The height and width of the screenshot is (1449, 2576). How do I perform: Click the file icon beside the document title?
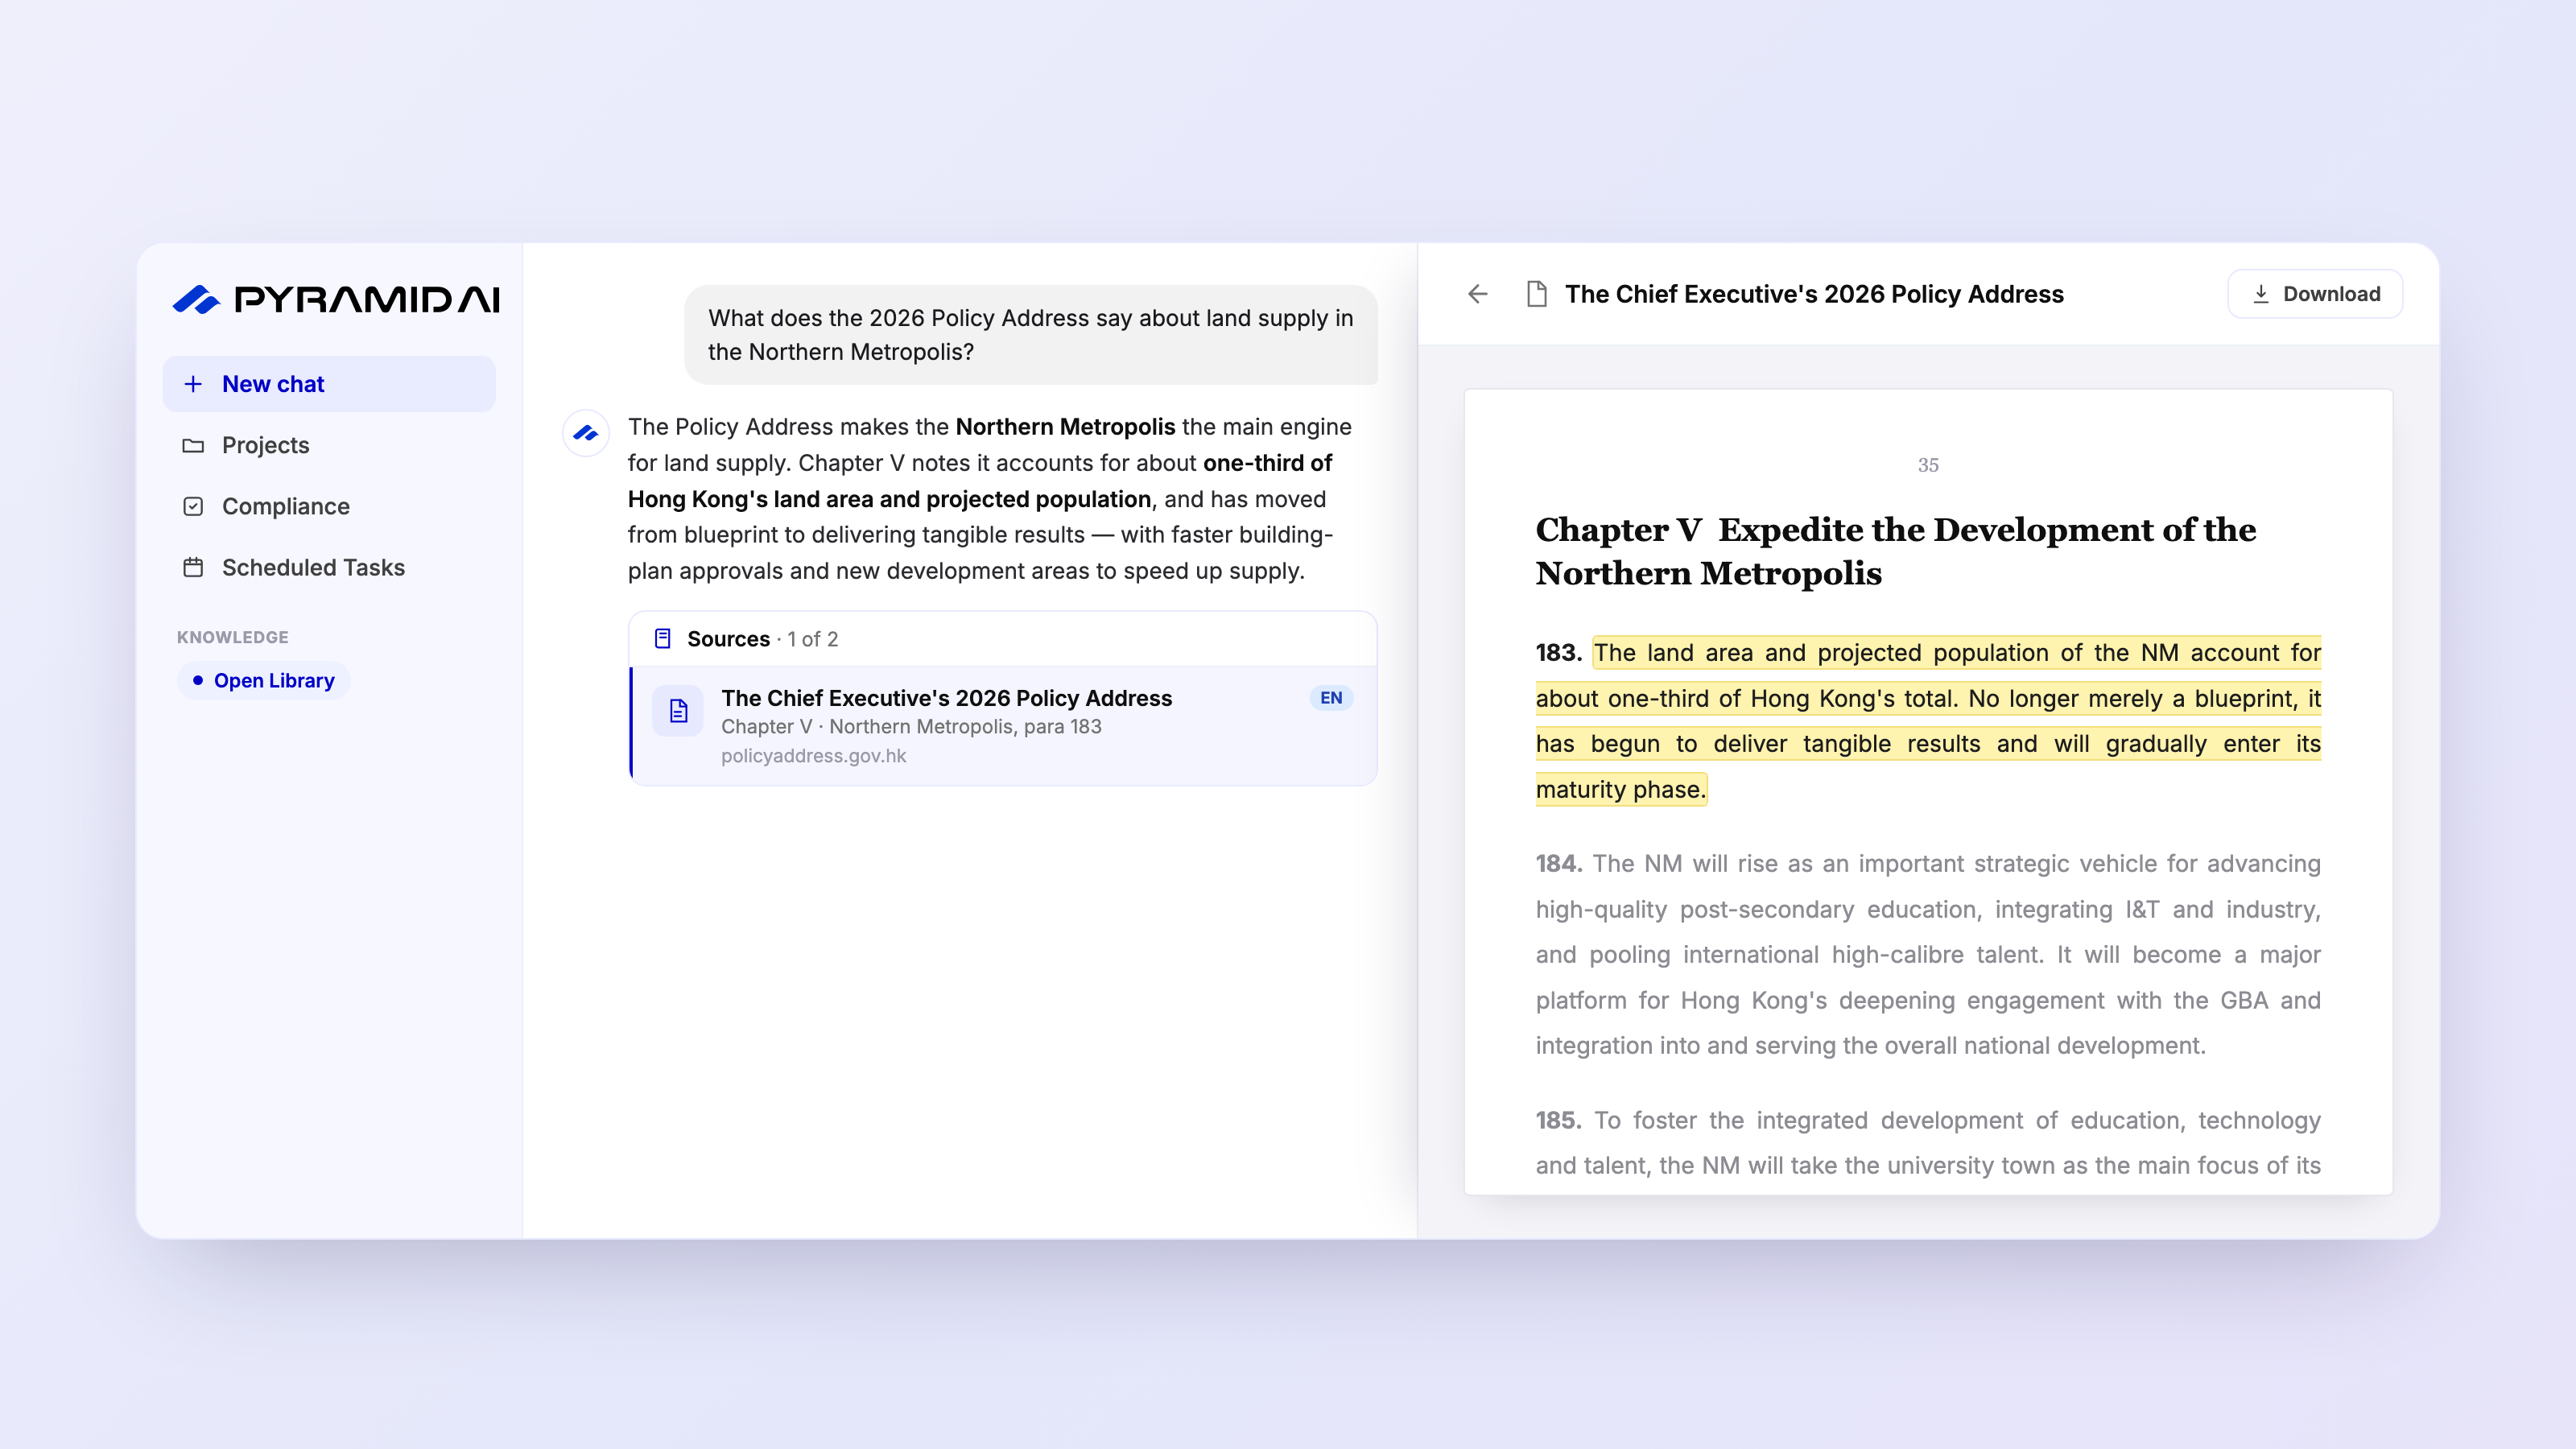[1537, 294]
